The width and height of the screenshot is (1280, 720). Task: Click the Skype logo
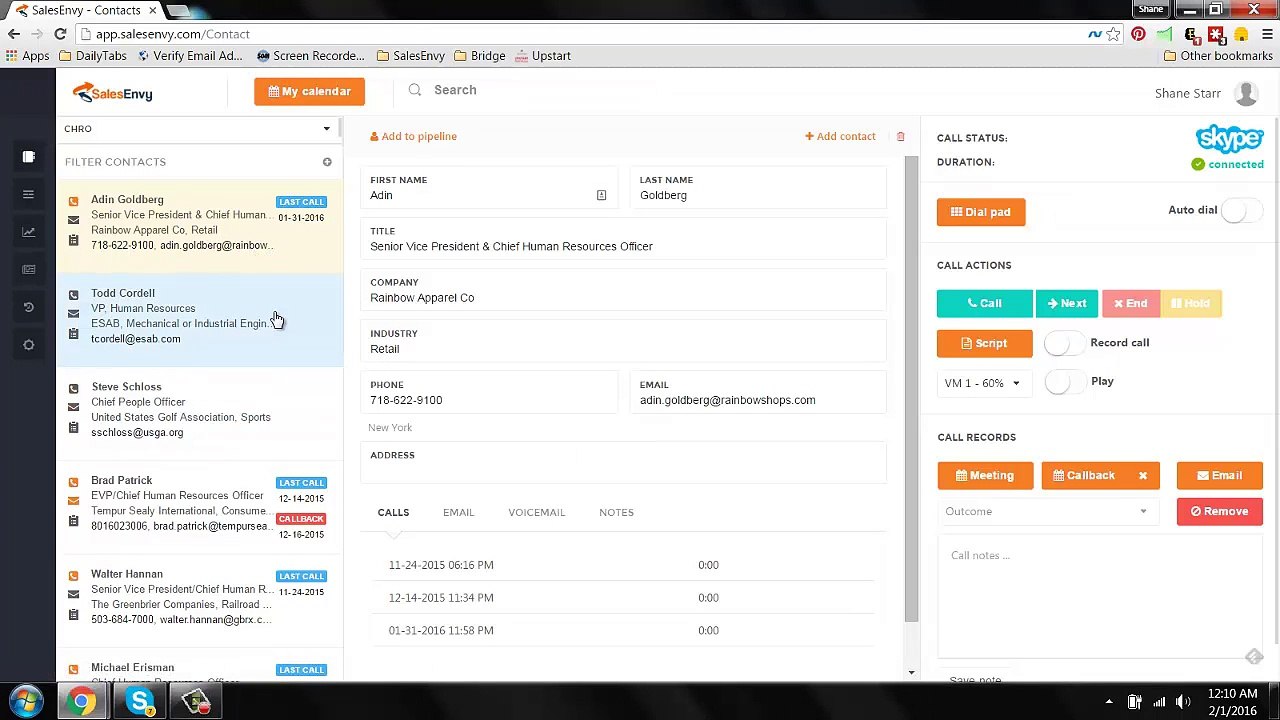[x=1229, y=138]
